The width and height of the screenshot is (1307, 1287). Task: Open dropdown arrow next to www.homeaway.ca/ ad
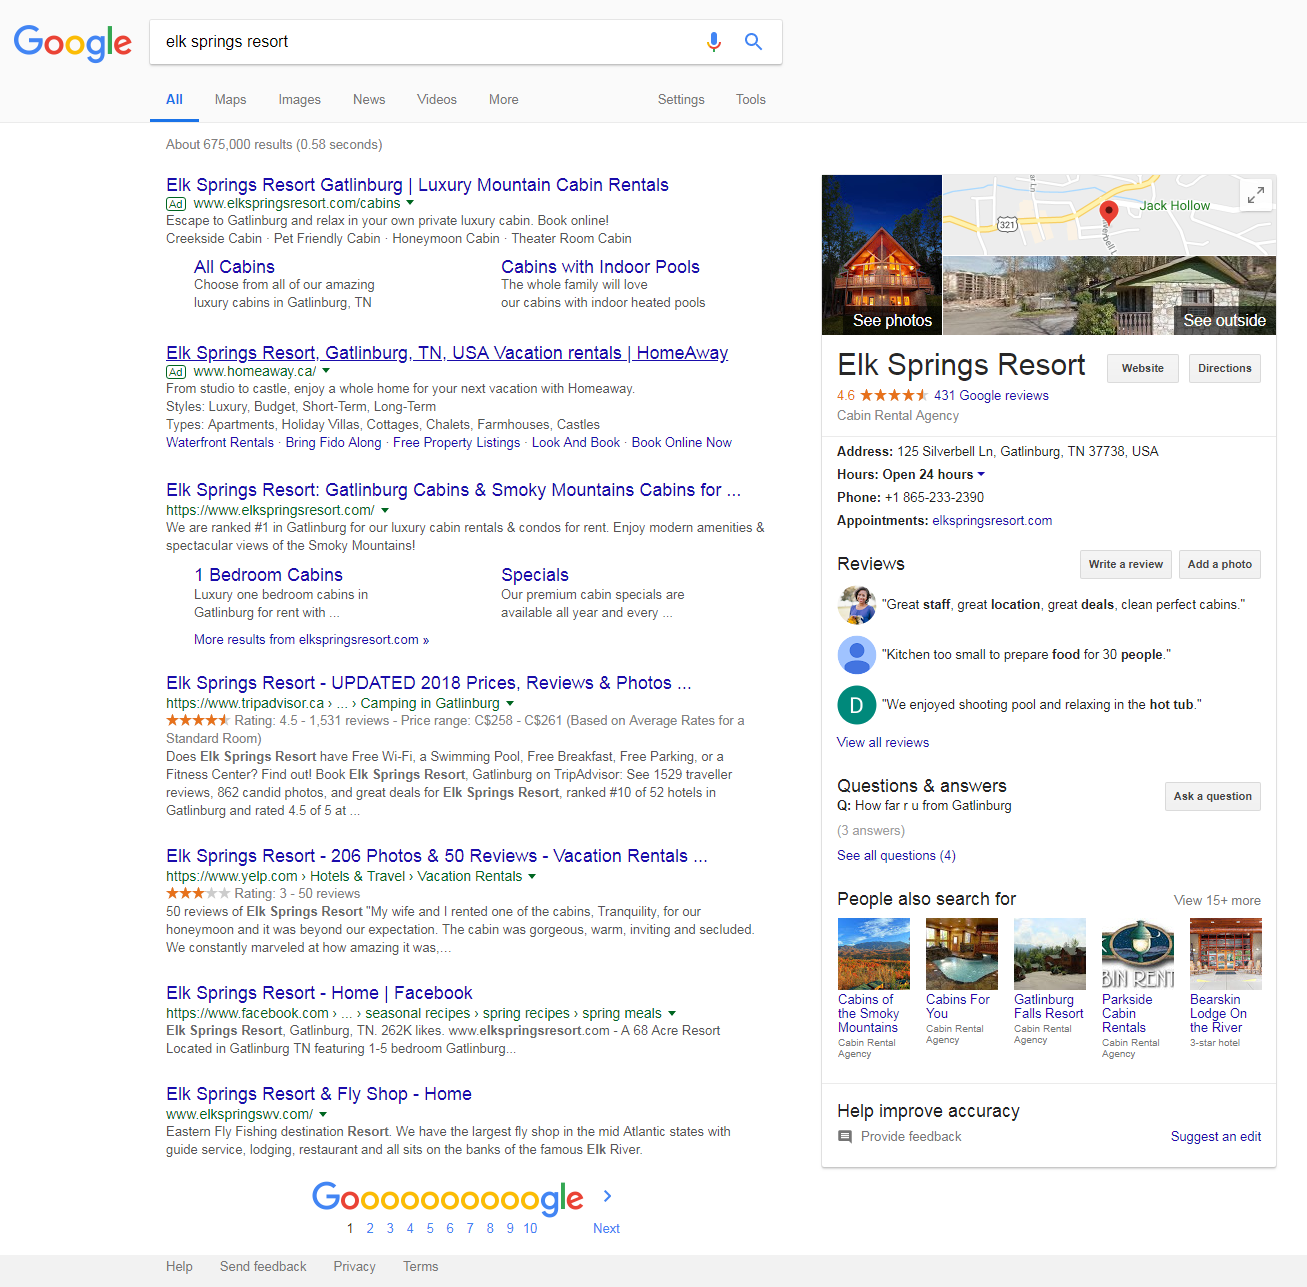coord(326,371)
